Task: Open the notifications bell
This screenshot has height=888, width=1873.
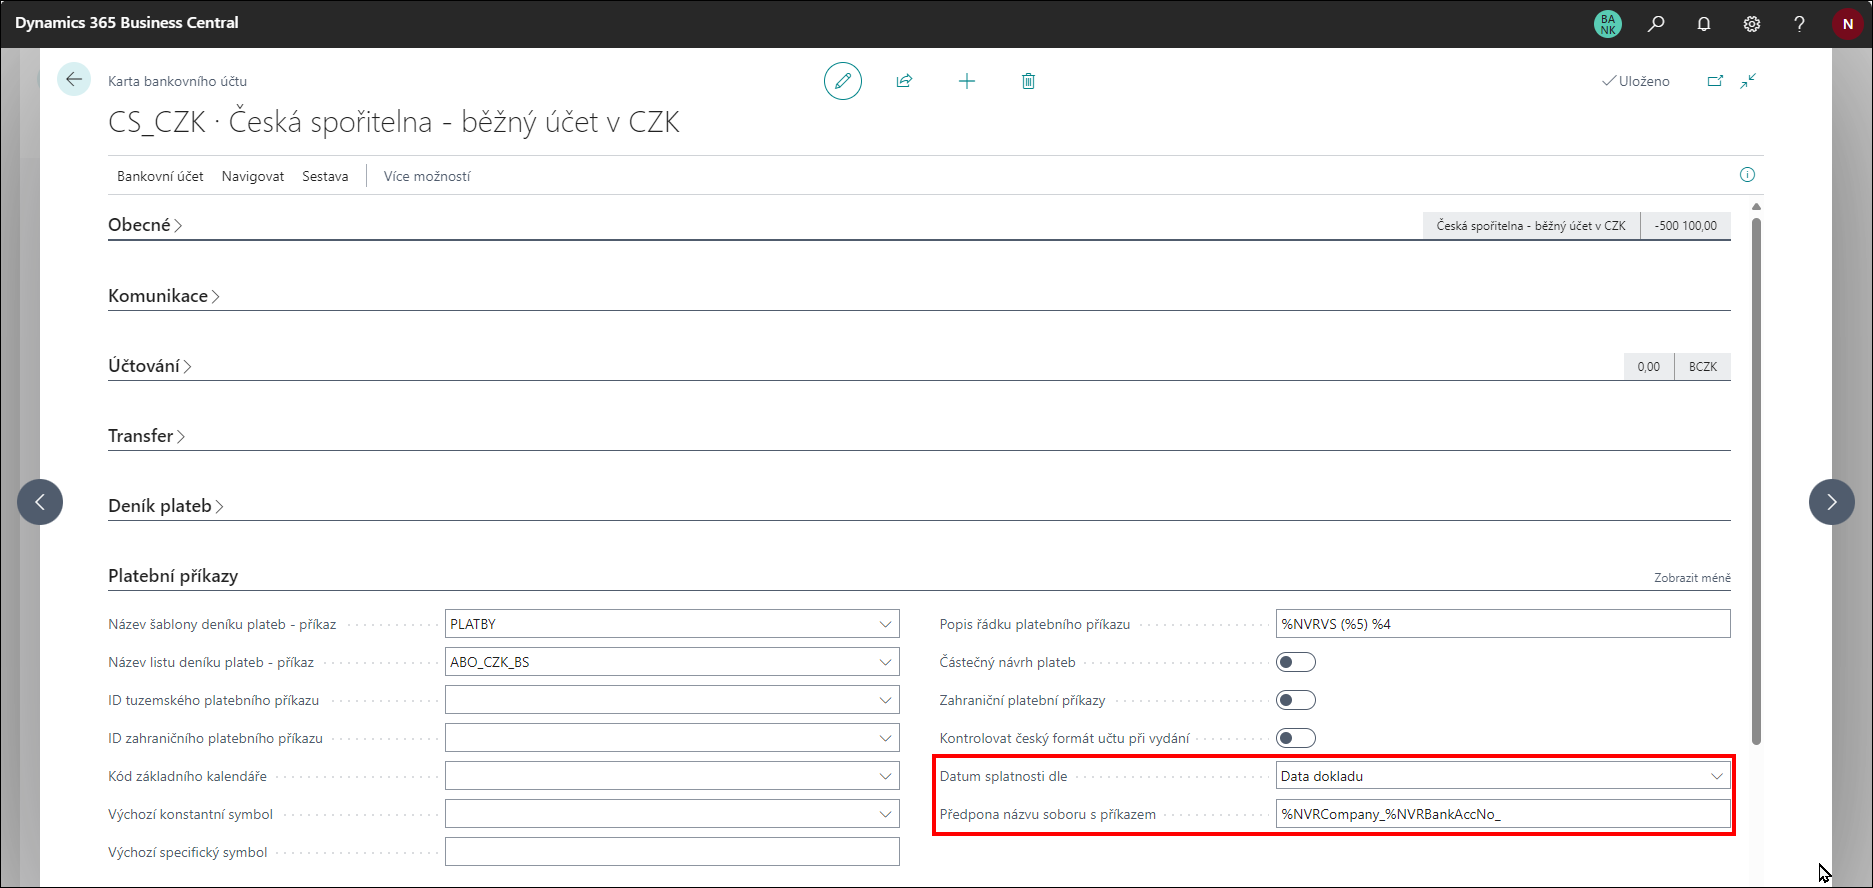Action: 1704,23
